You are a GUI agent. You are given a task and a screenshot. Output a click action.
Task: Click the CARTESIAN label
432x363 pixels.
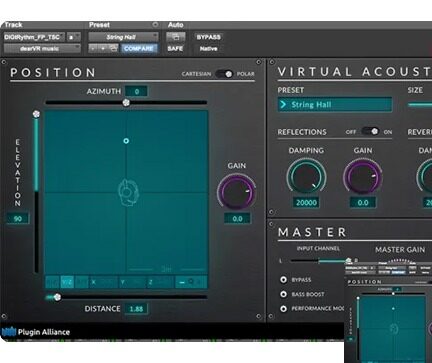pyautogui.click(x=196, y=74)
